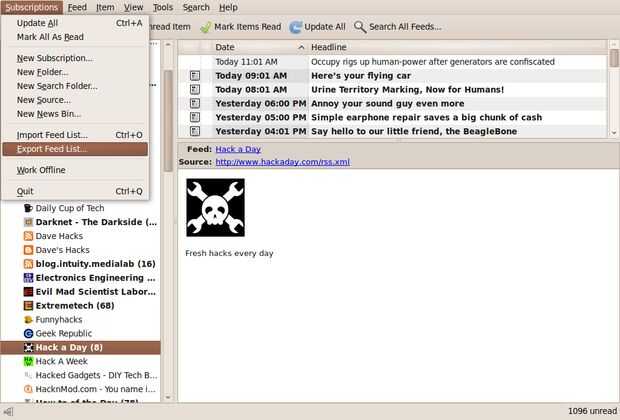
Task: Click the Geek Republic feed icon
Action: coord(28,333)
